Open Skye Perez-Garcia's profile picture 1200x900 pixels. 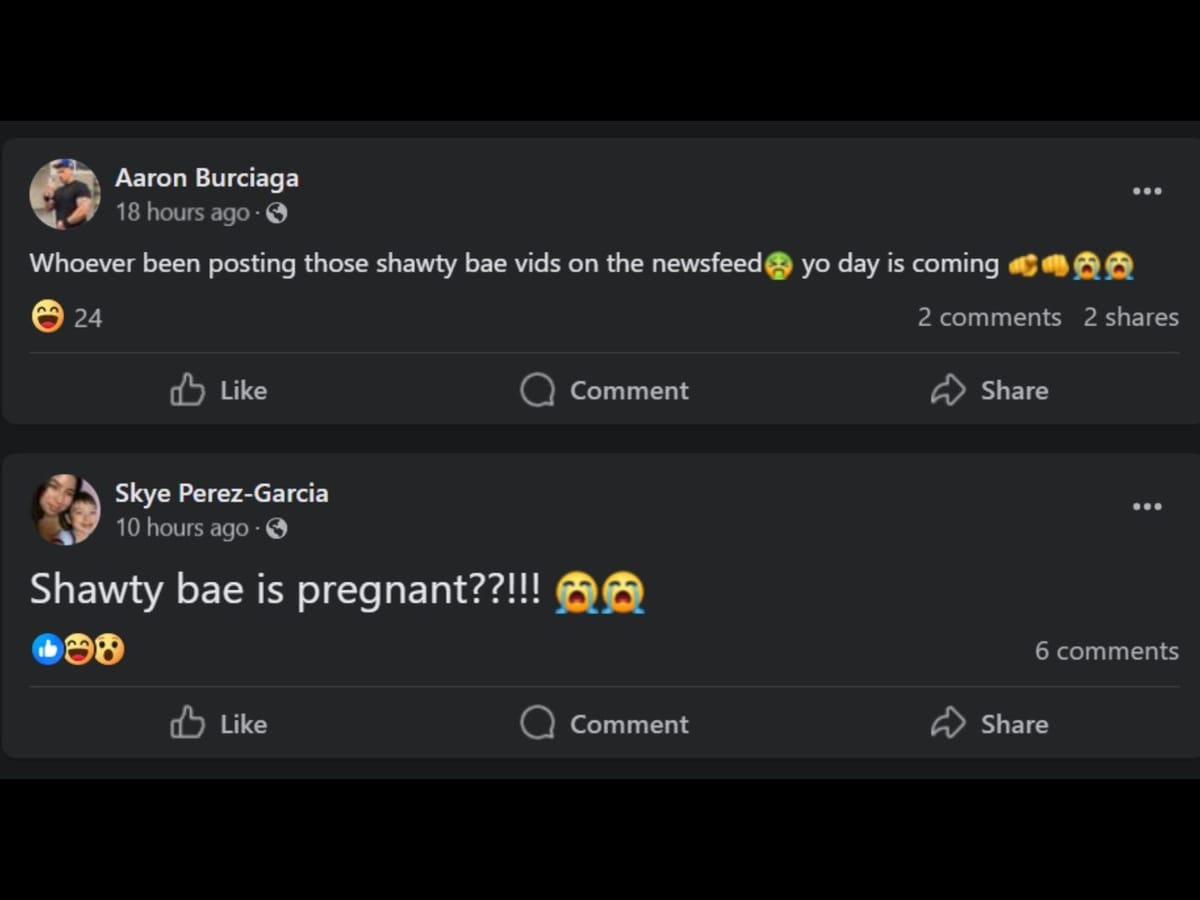click(65, 509)
